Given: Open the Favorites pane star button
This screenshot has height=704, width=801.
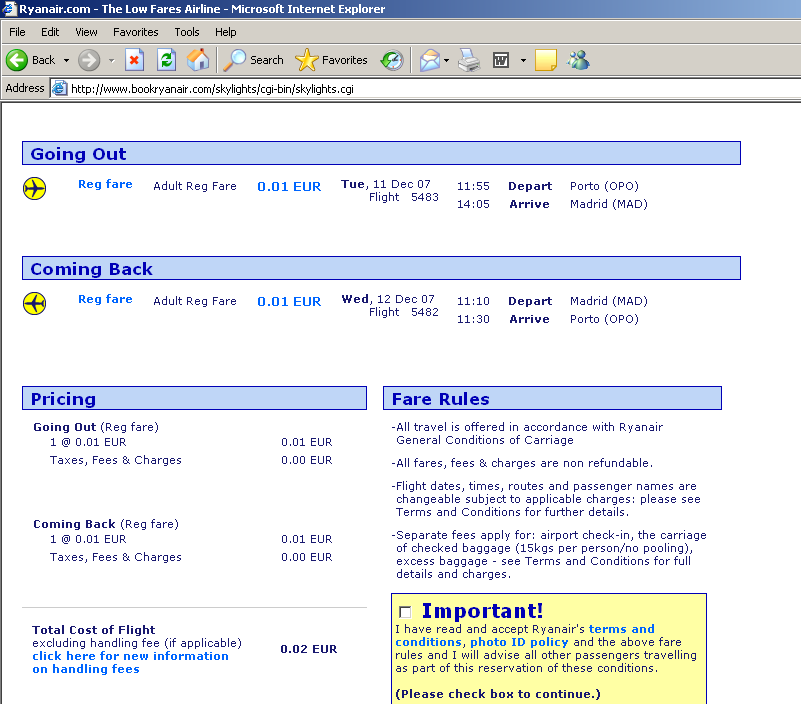Looking at the screenshot, I should (x=332, y=60).
